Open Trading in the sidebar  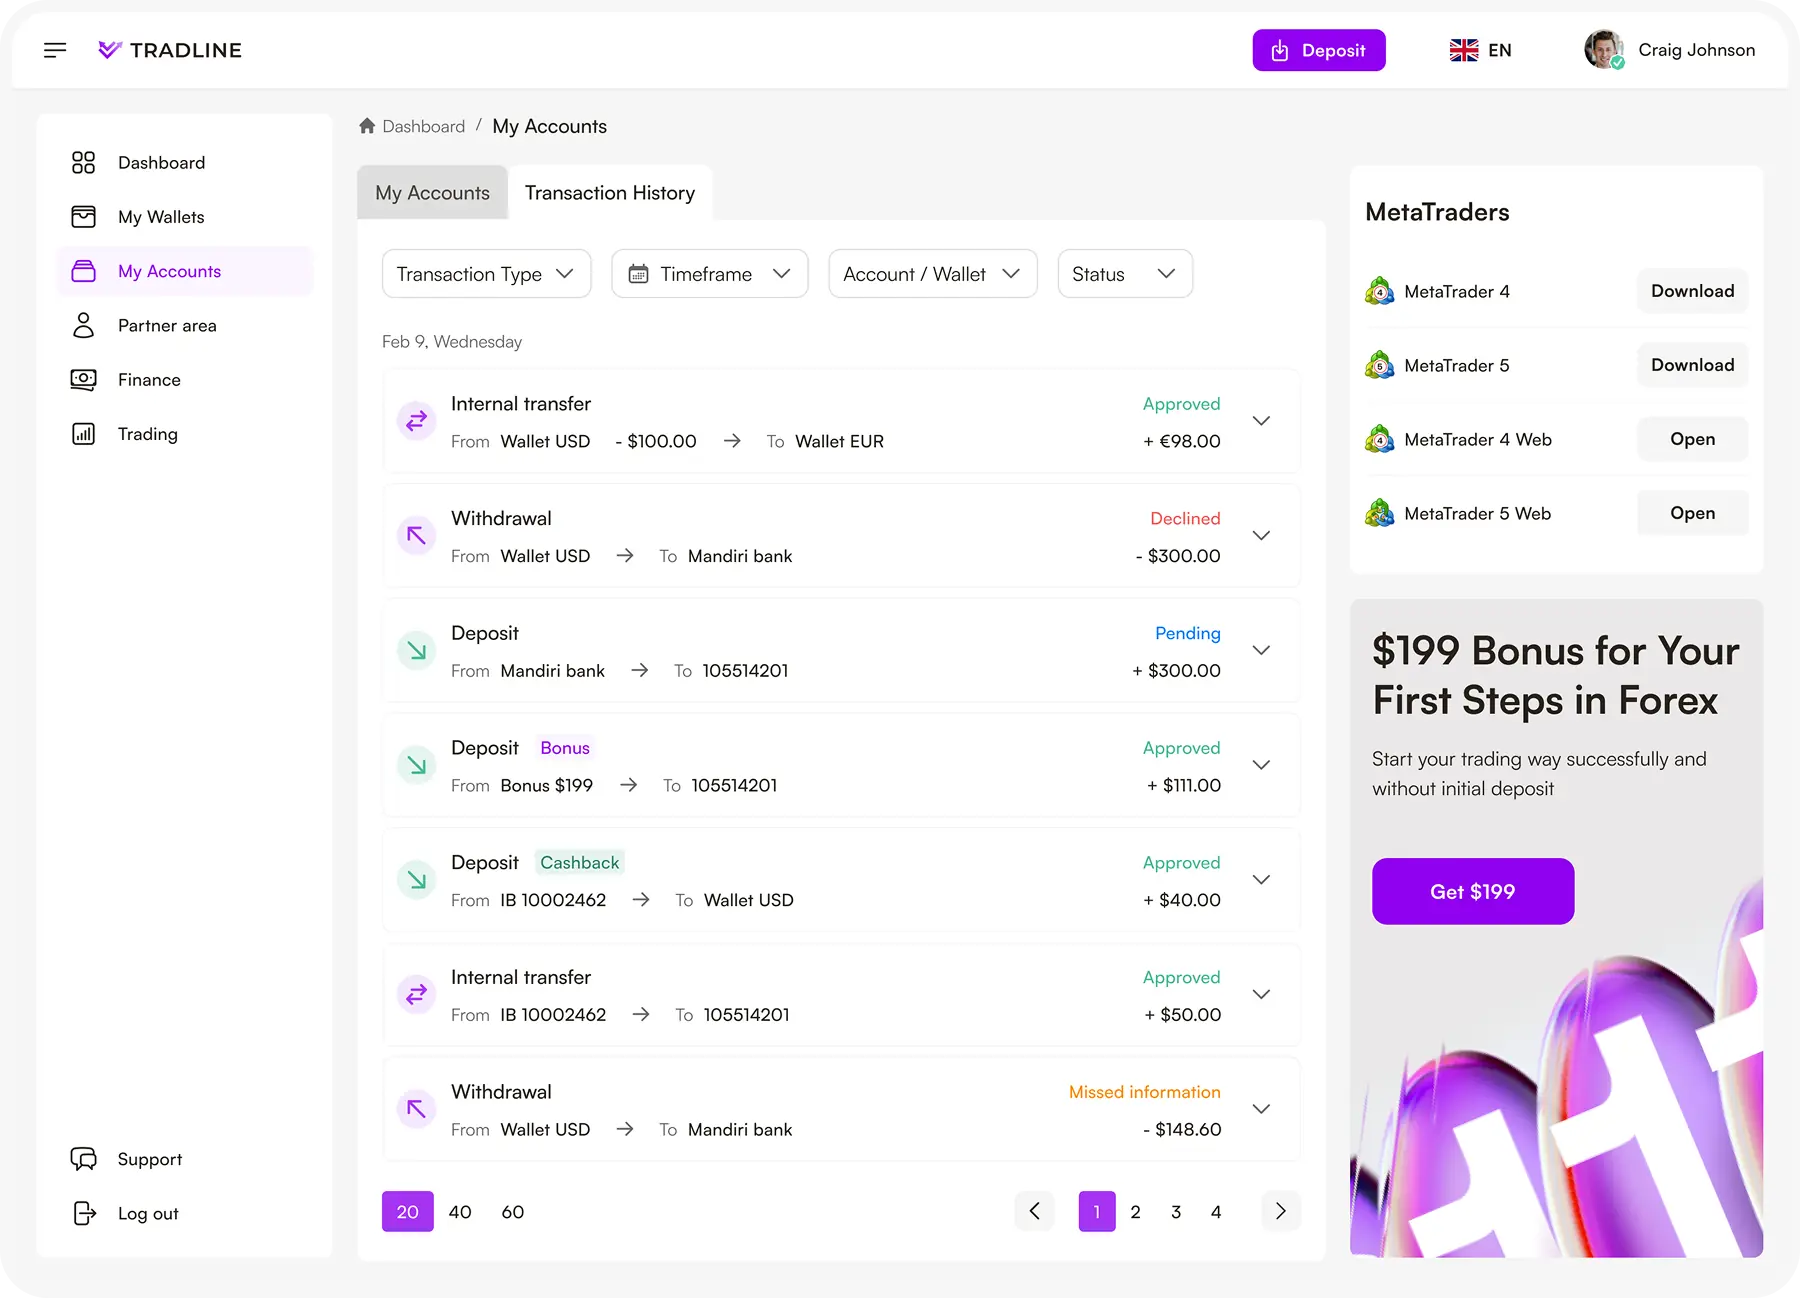tap(185, 434)
